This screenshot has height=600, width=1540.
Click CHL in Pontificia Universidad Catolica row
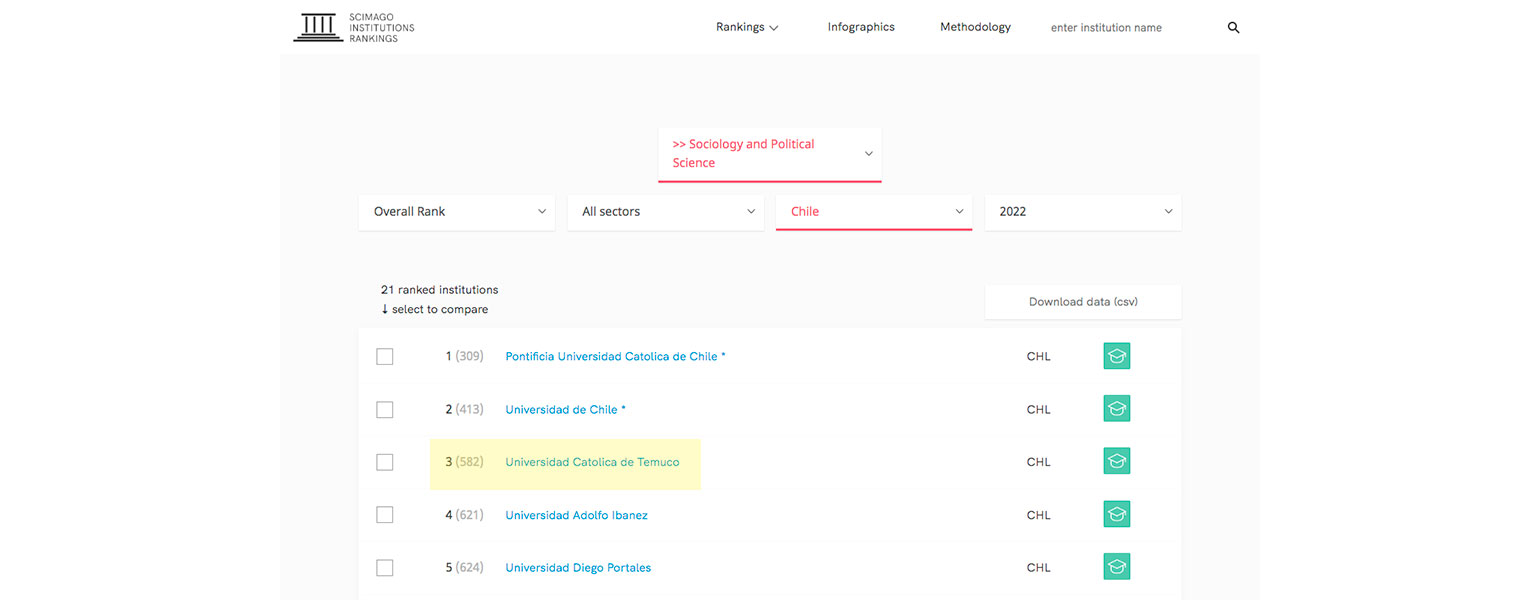(x=1039, y=357)
